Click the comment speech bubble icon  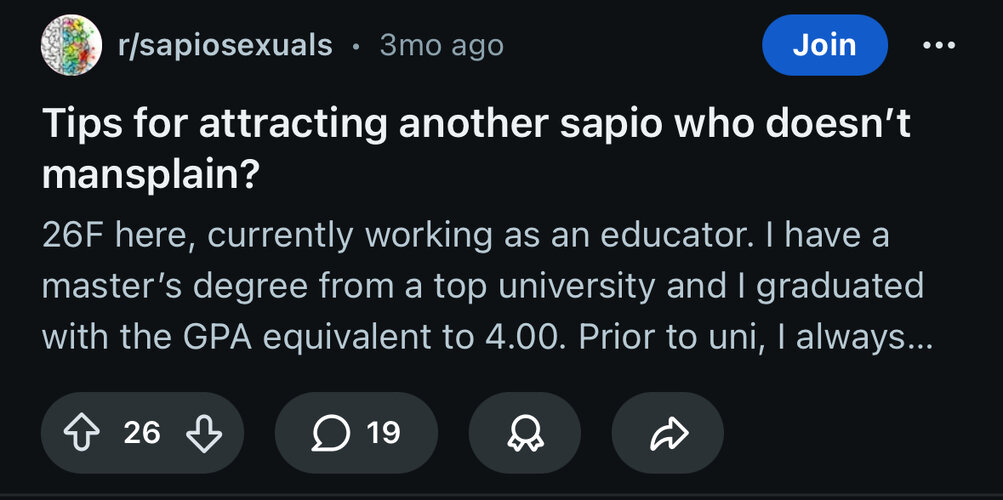click(x=328, y=432)
